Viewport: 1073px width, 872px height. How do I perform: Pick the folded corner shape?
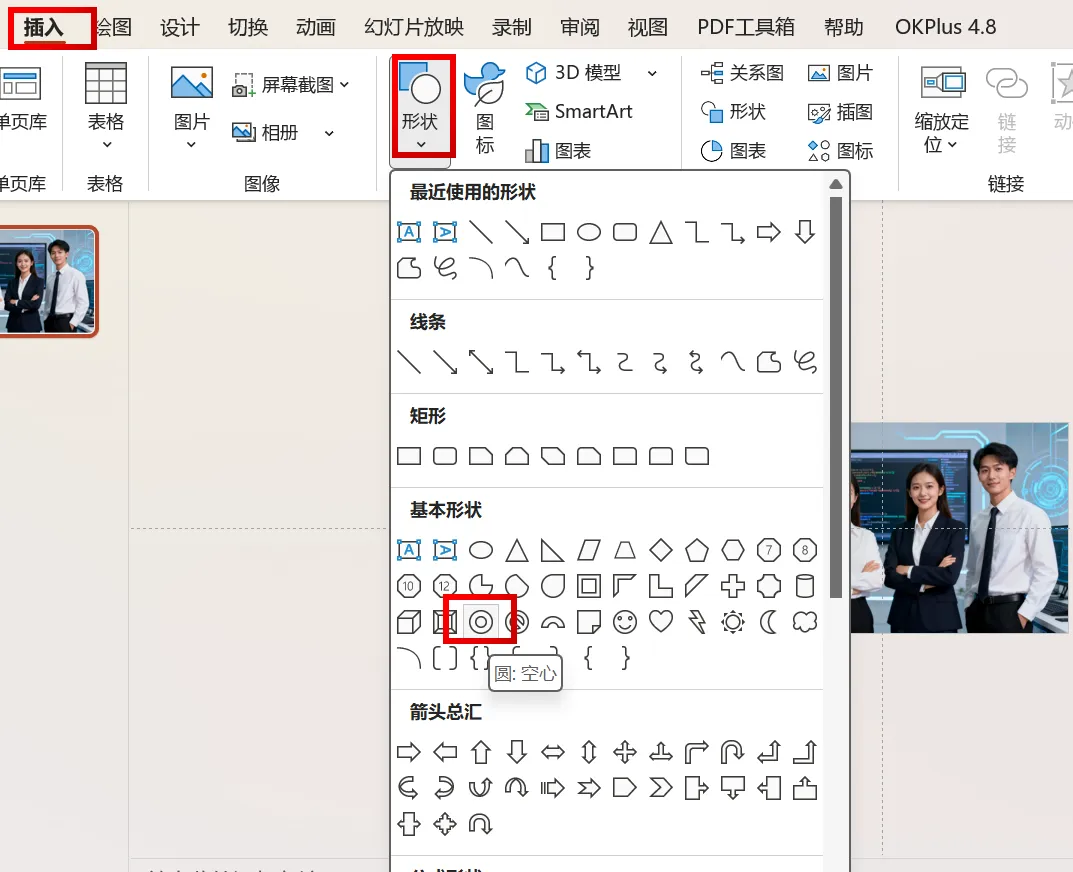coord(589,621)
